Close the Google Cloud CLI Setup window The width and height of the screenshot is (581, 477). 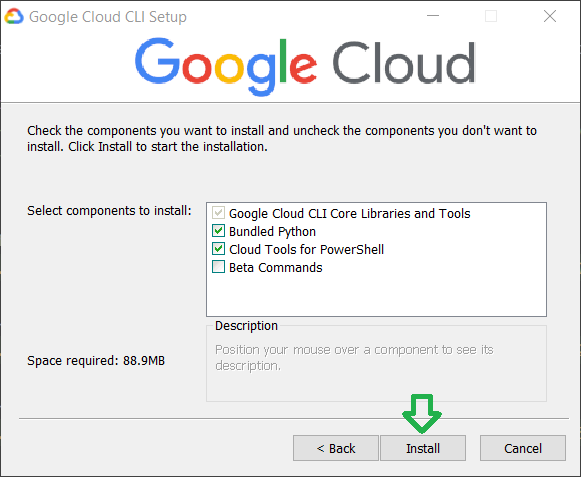[550, 16]
